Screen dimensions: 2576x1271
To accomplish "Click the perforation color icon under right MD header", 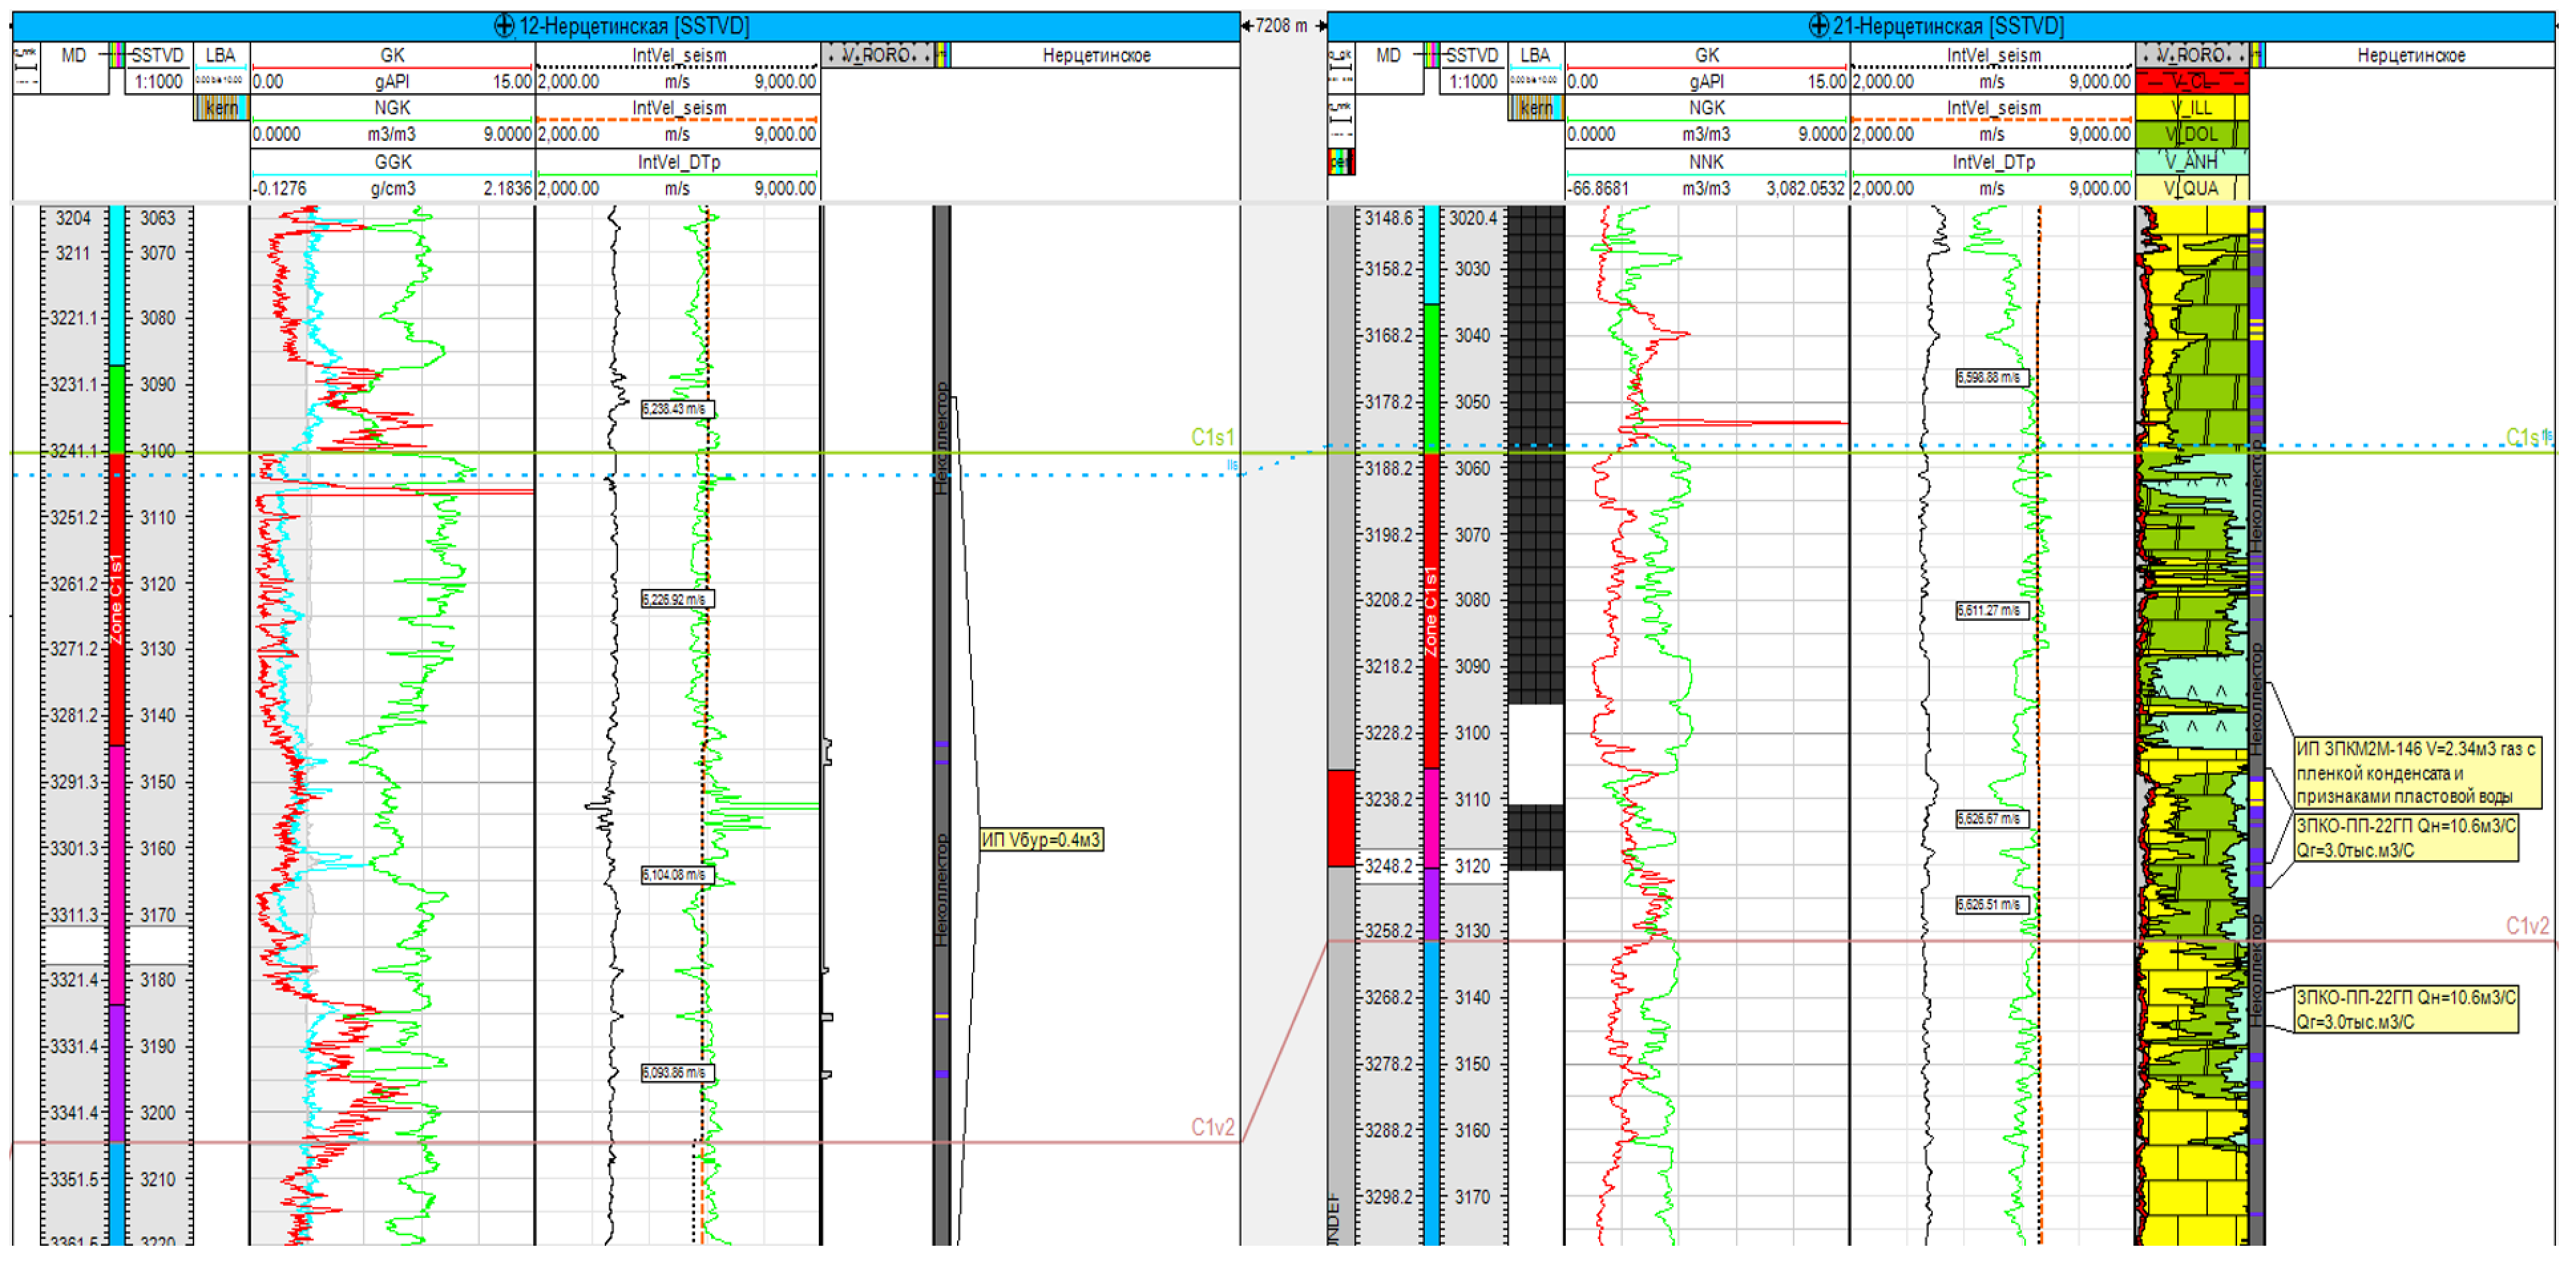I will [1341, 161].
